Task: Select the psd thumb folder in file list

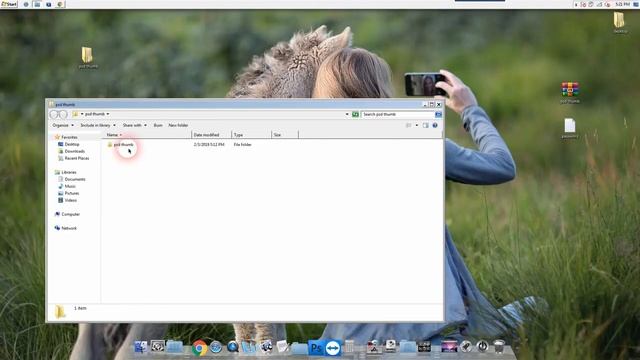Action: pos(120,144)
